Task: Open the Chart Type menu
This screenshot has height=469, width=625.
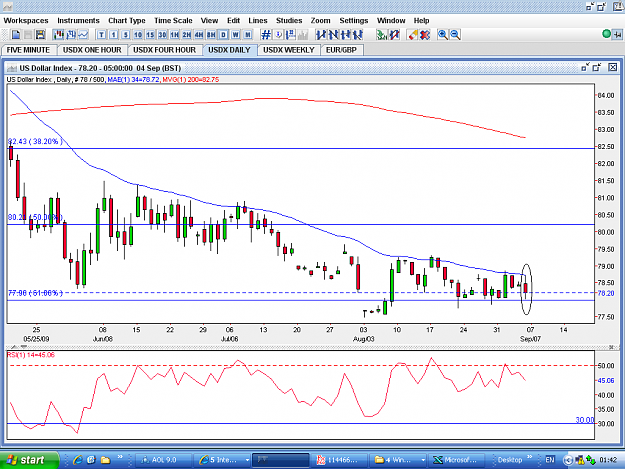Action: pyautogui.click(x=127, y=21)
